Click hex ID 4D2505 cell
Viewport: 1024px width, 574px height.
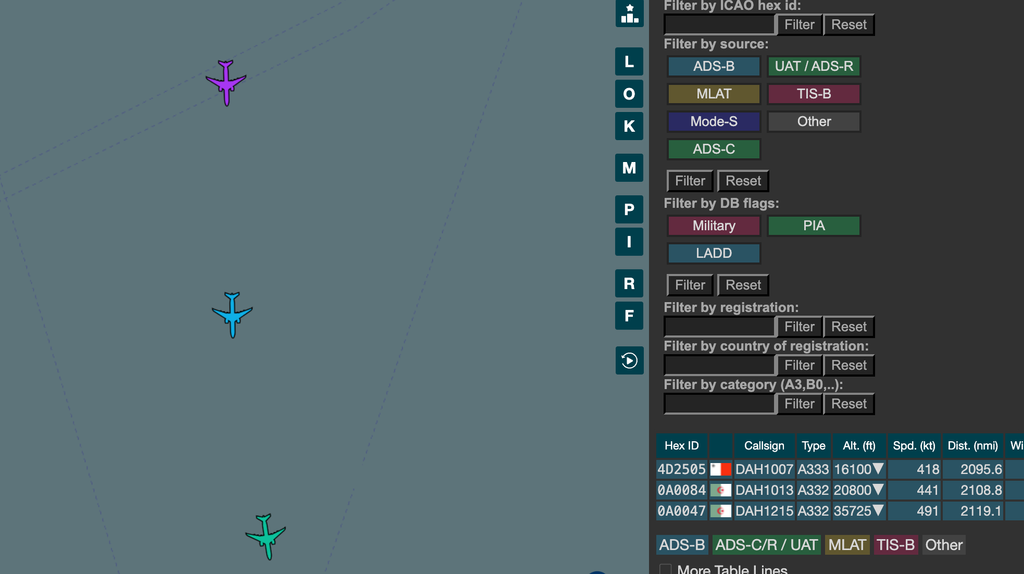pos(682,470)
